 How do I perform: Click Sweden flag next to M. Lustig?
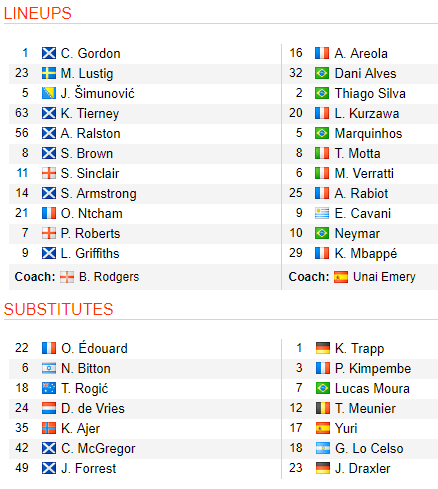pos(49,73)
